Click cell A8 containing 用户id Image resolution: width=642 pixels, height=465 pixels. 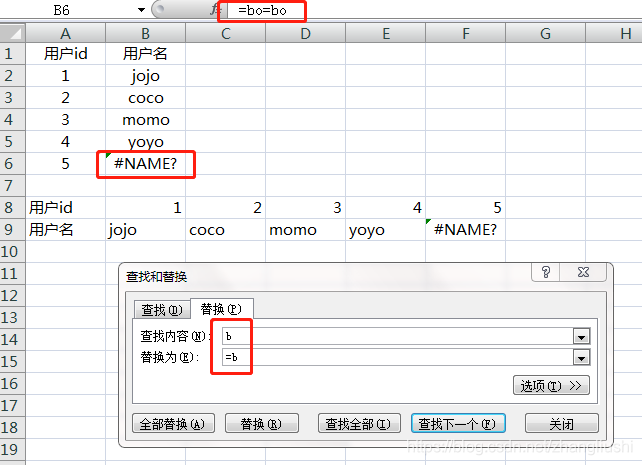pyautogui.click(x=66, y=208)
